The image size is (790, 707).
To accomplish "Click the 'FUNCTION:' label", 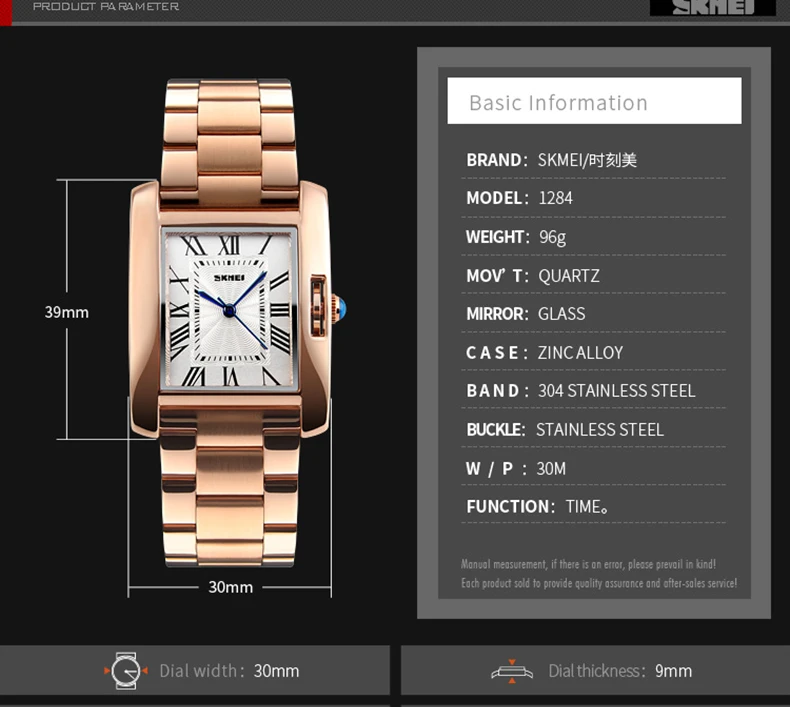I will click(x=511, y=506).
